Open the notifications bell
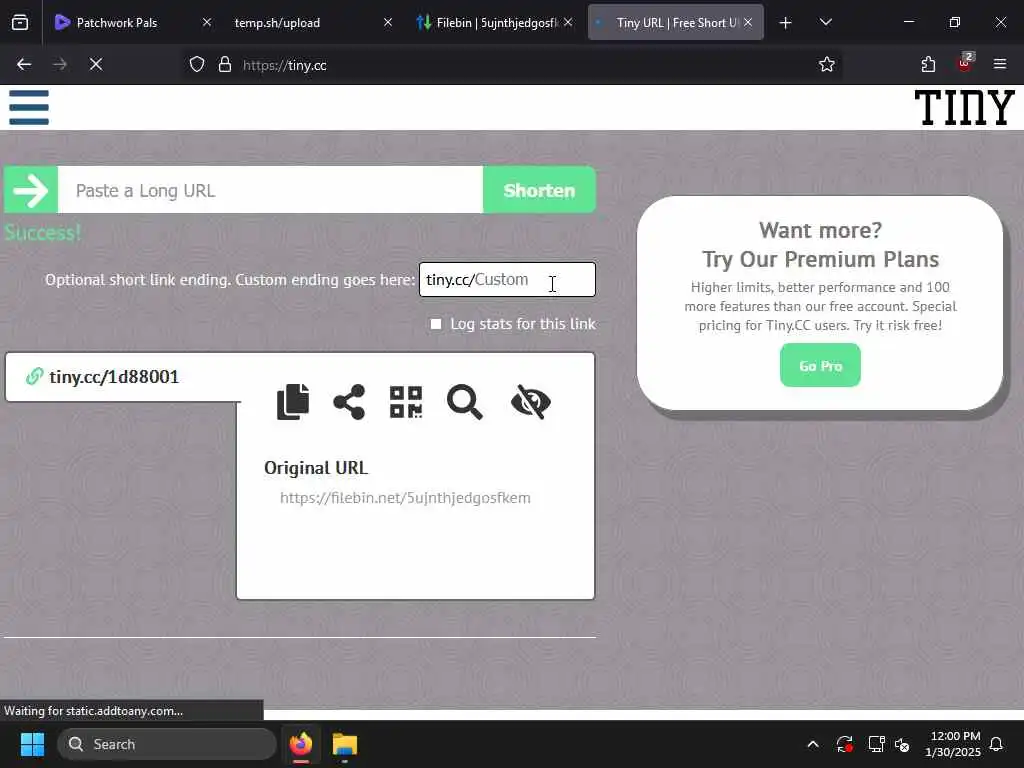The image size is (1024, 768). pos(997,744)
